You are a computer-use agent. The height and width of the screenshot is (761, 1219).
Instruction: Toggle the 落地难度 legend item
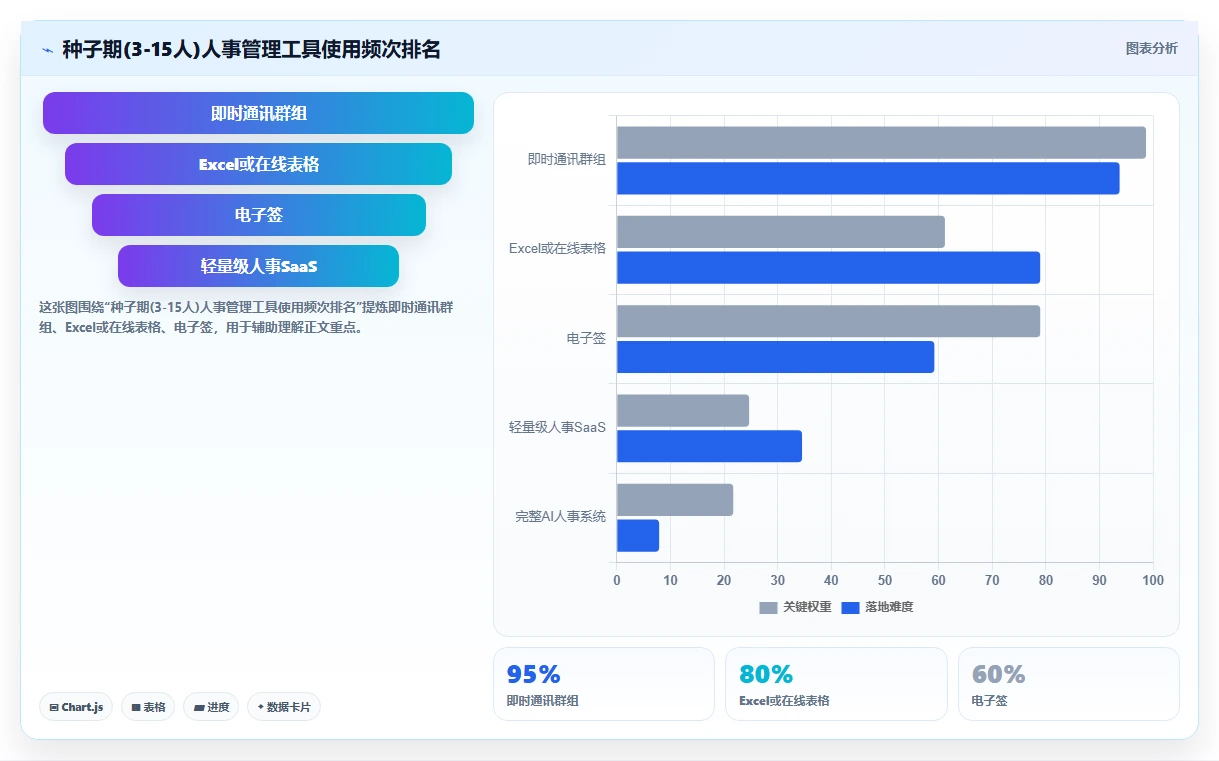click(x=877, y=607)
